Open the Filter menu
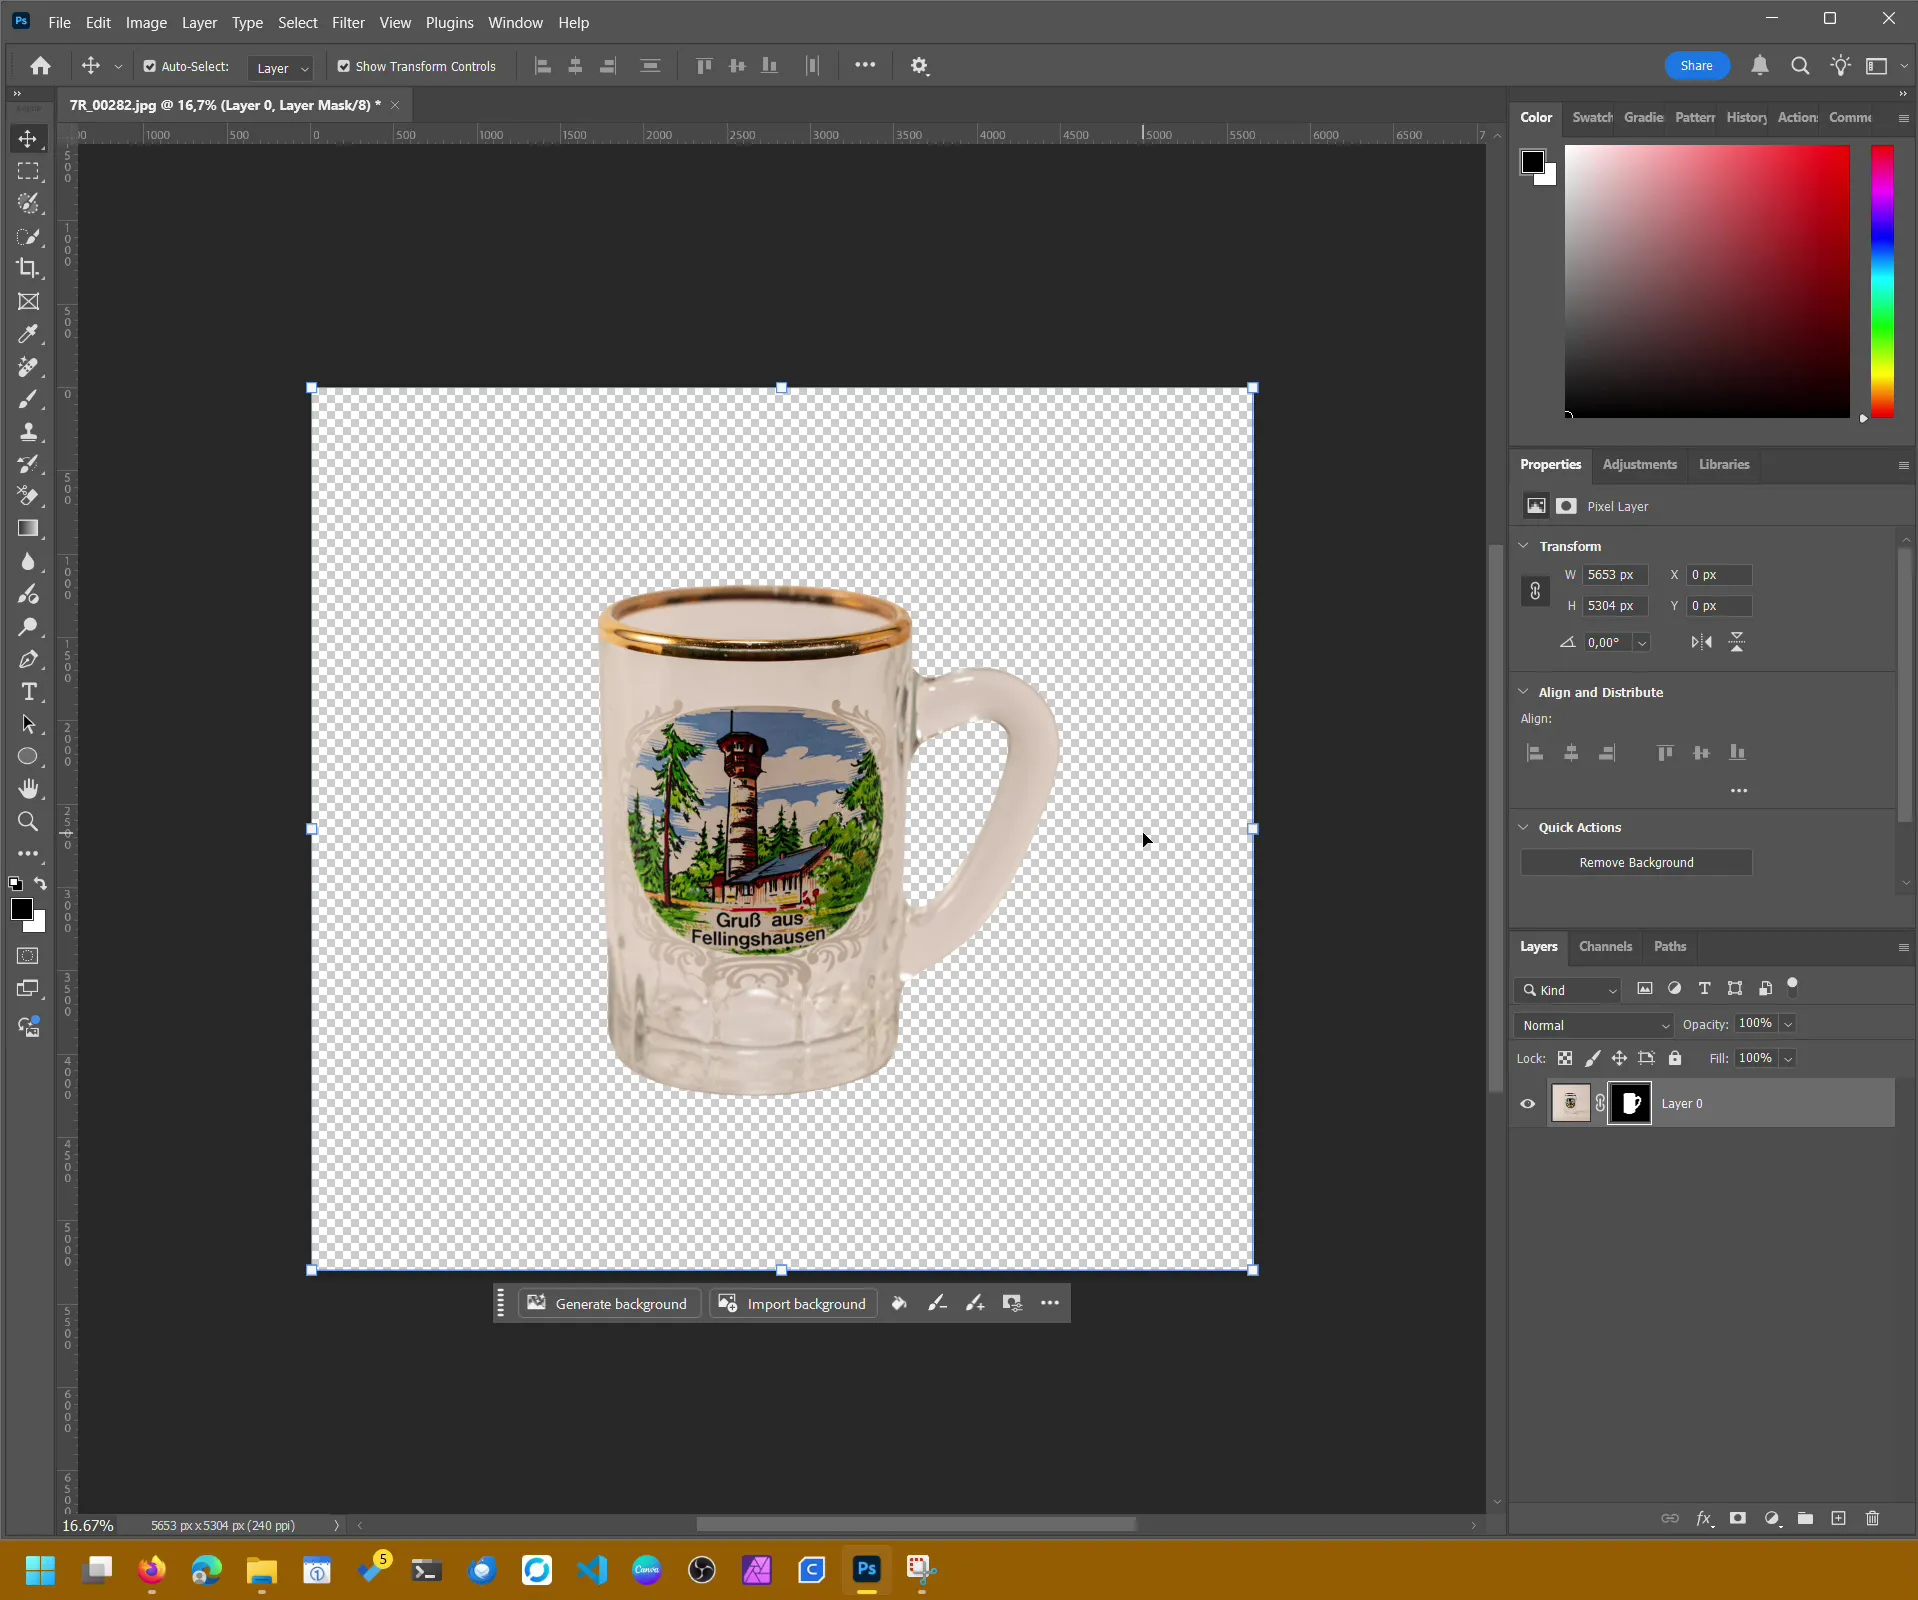 coord(348,22)
